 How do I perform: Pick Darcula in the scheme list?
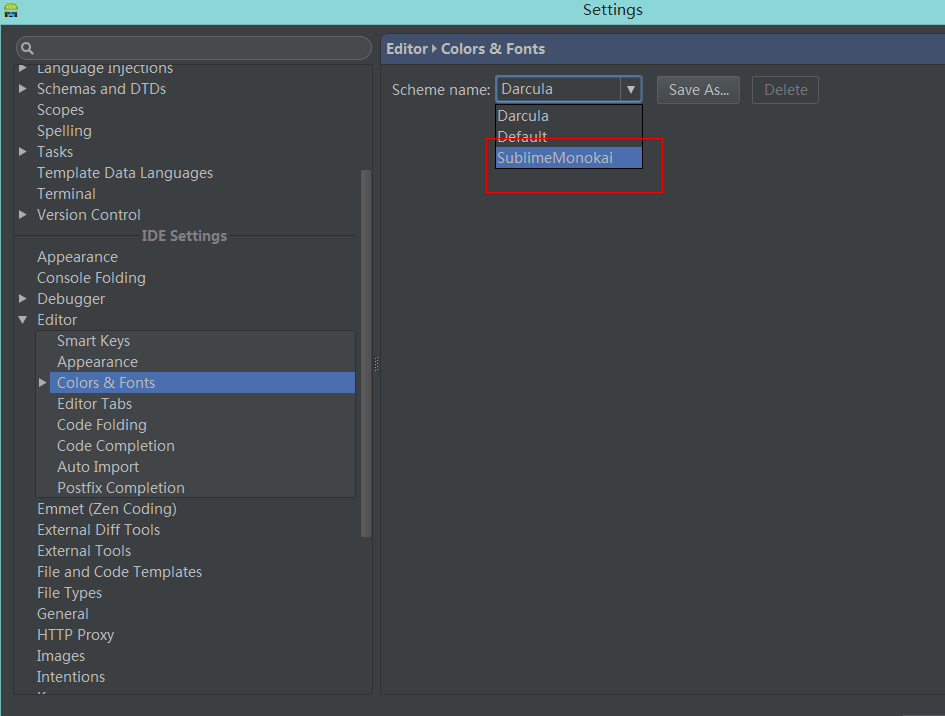click(x=523, y=115)
